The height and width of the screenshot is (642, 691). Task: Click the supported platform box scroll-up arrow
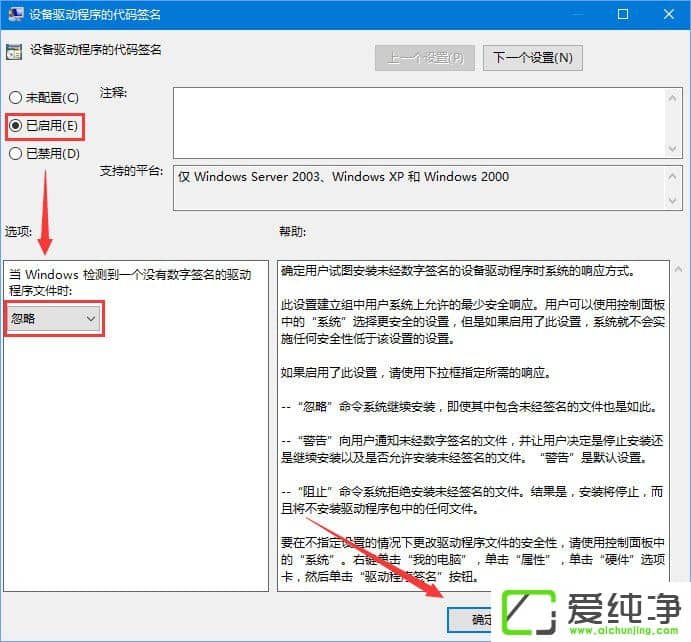point(672,177)
